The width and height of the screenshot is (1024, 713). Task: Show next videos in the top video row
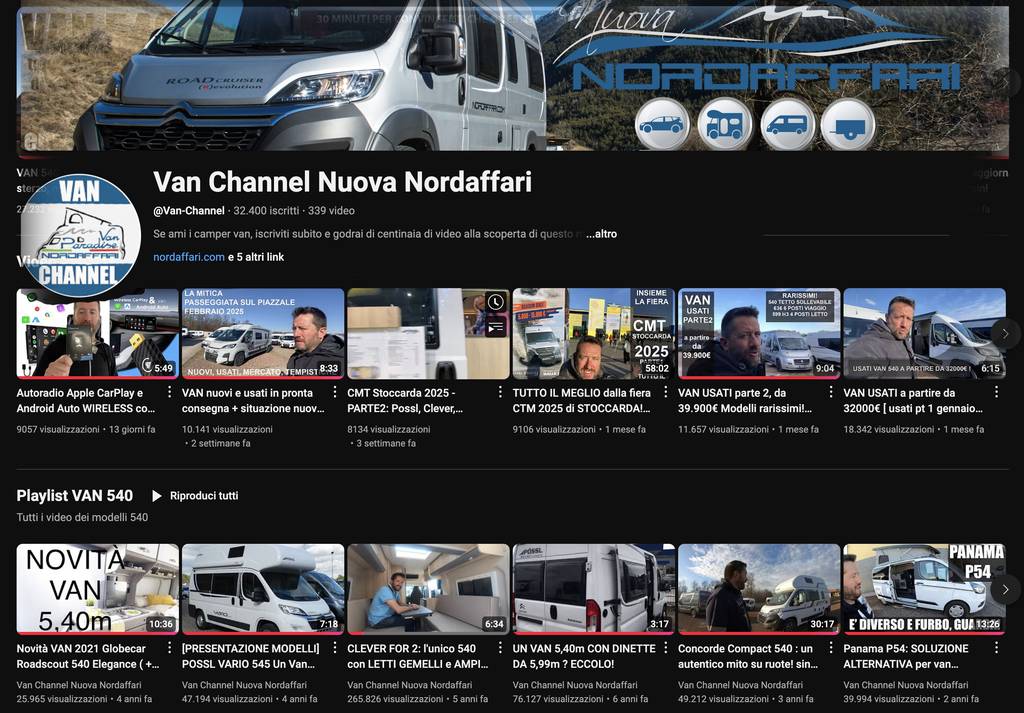(1005, 334)
